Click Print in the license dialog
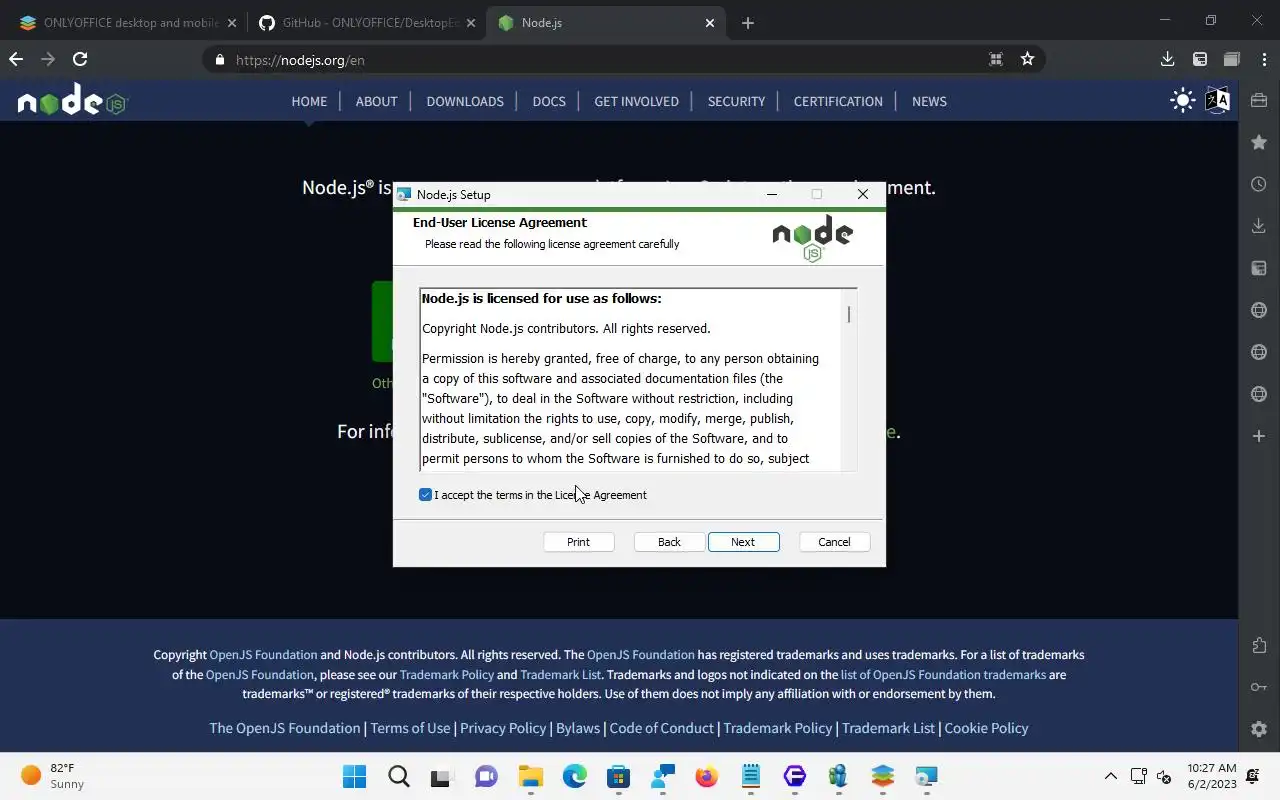 click(x=578, y=541)
